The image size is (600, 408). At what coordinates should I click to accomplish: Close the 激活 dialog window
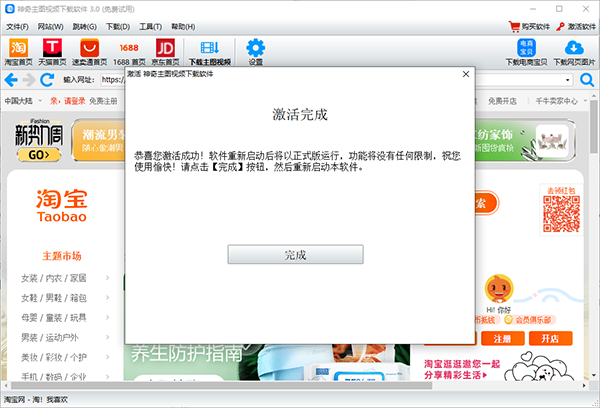[x=465, y=74]
